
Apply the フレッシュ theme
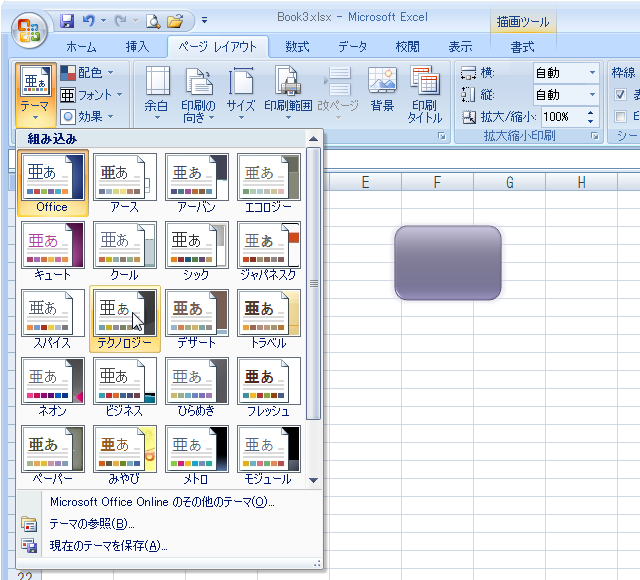[269, 387]
